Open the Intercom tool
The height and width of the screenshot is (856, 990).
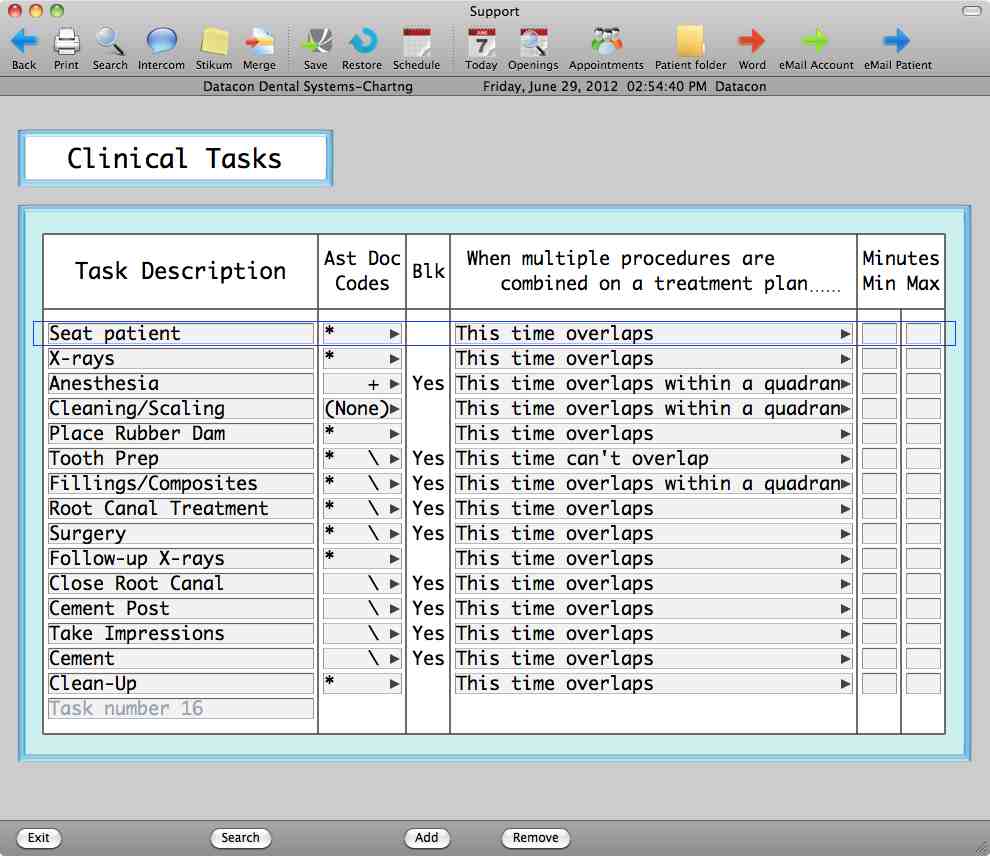[x=161, y=42]
